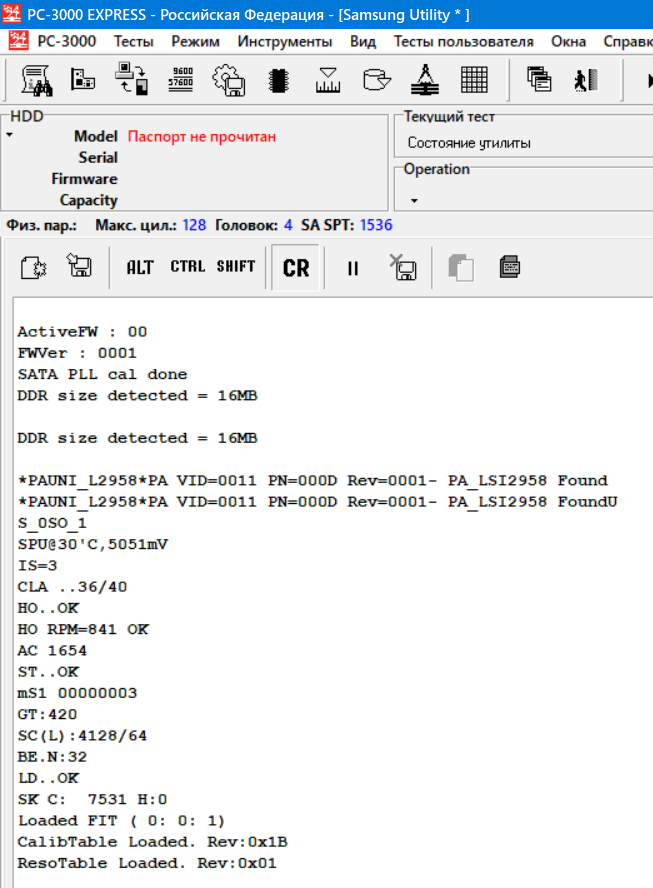Open the Тесты пользователя menu
This screenshot has width=653, height=888.
pyautogui.click(x=464, y=41)
